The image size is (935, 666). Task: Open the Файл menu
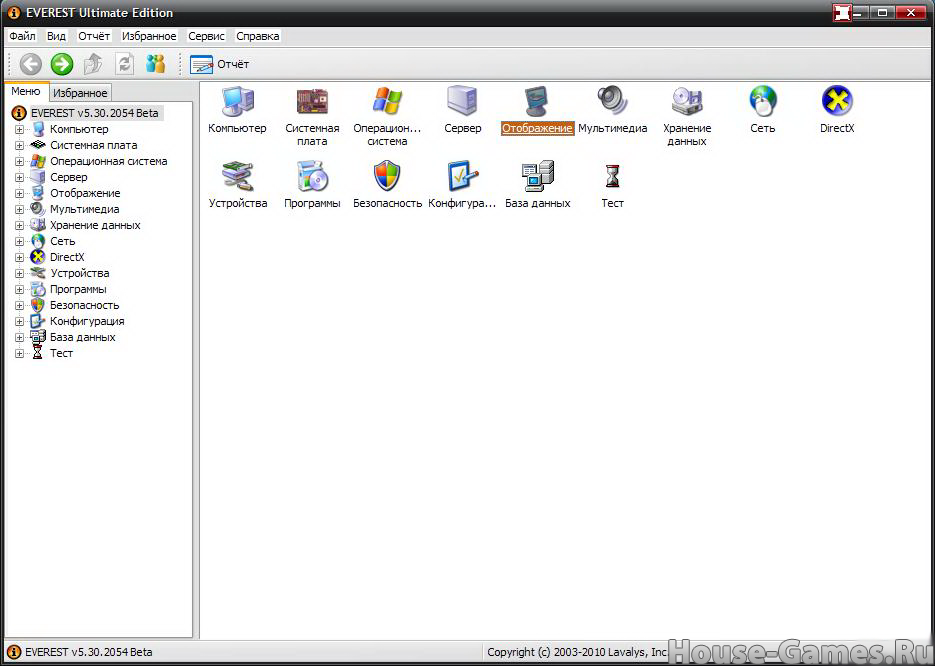click(22, 36)
